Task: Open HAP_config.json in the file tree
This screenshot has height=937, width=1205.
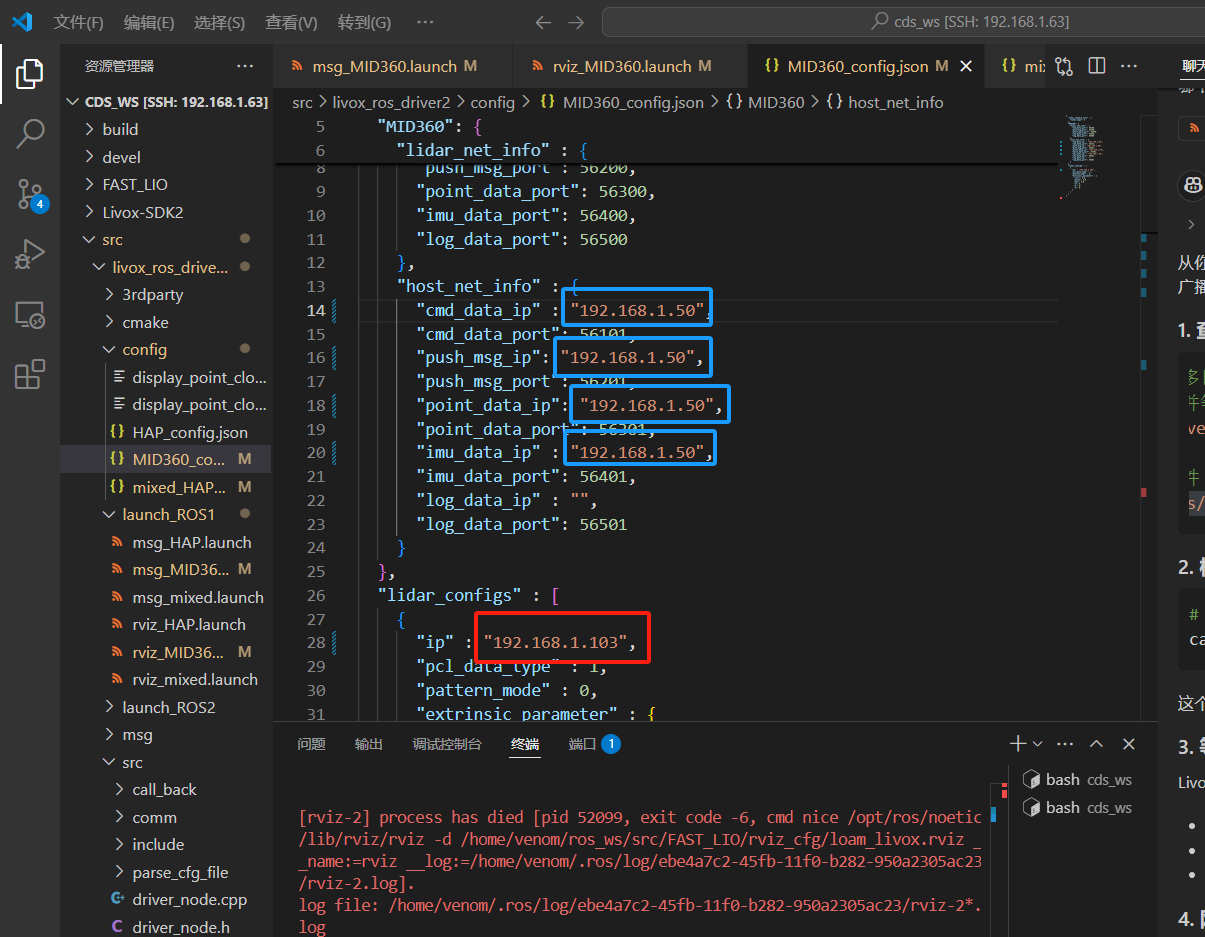Action: click(x=189, y=432)
